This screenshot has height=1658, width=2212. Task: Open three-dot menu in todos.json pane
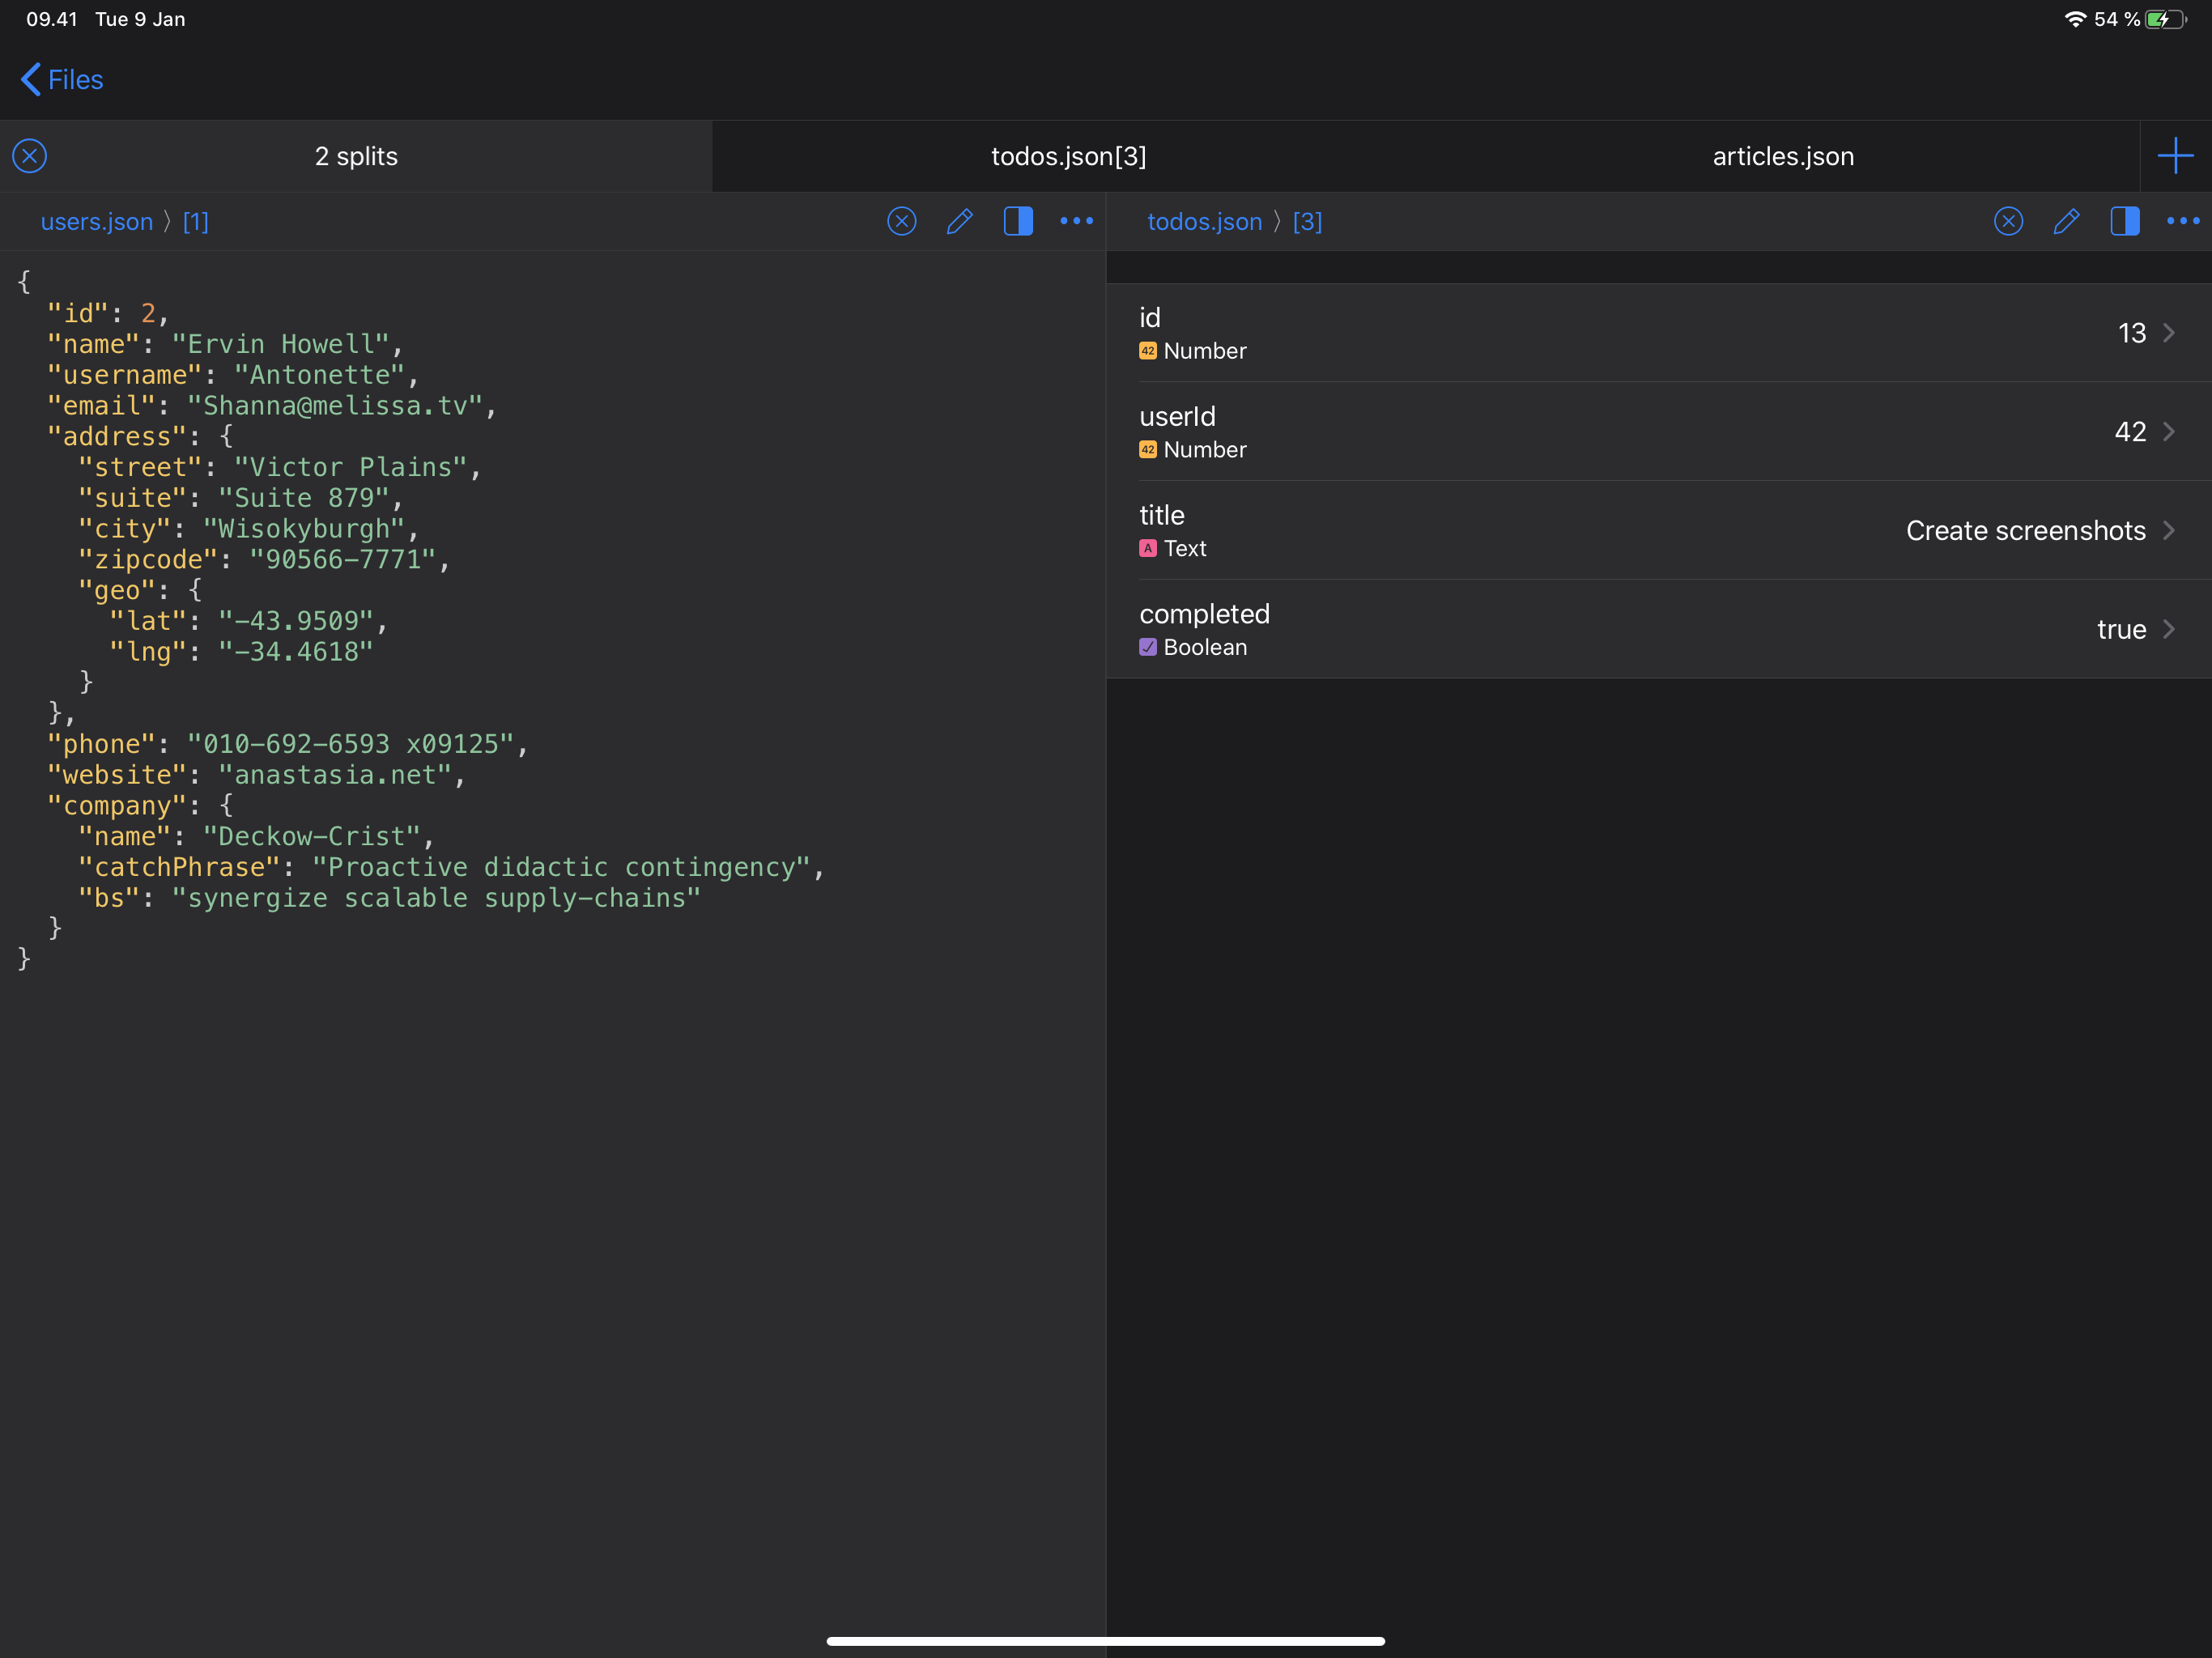(2182, 221)
